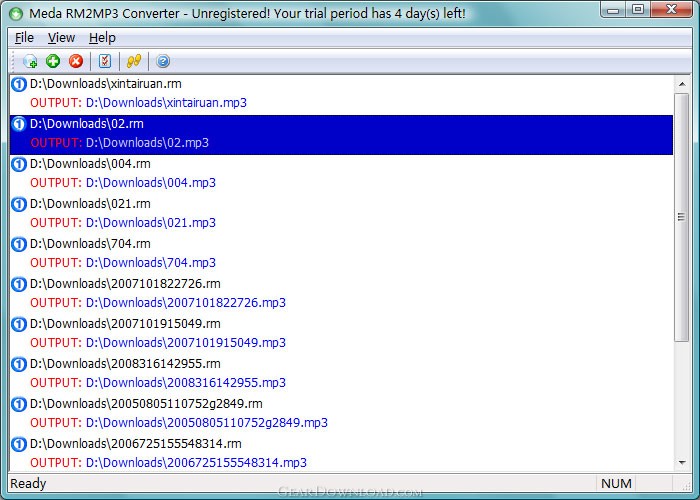The height and width of the screenshot is (500, 700).
Task: Select the D:\Downloads\004.rm entry
Action: coord(90,164)
